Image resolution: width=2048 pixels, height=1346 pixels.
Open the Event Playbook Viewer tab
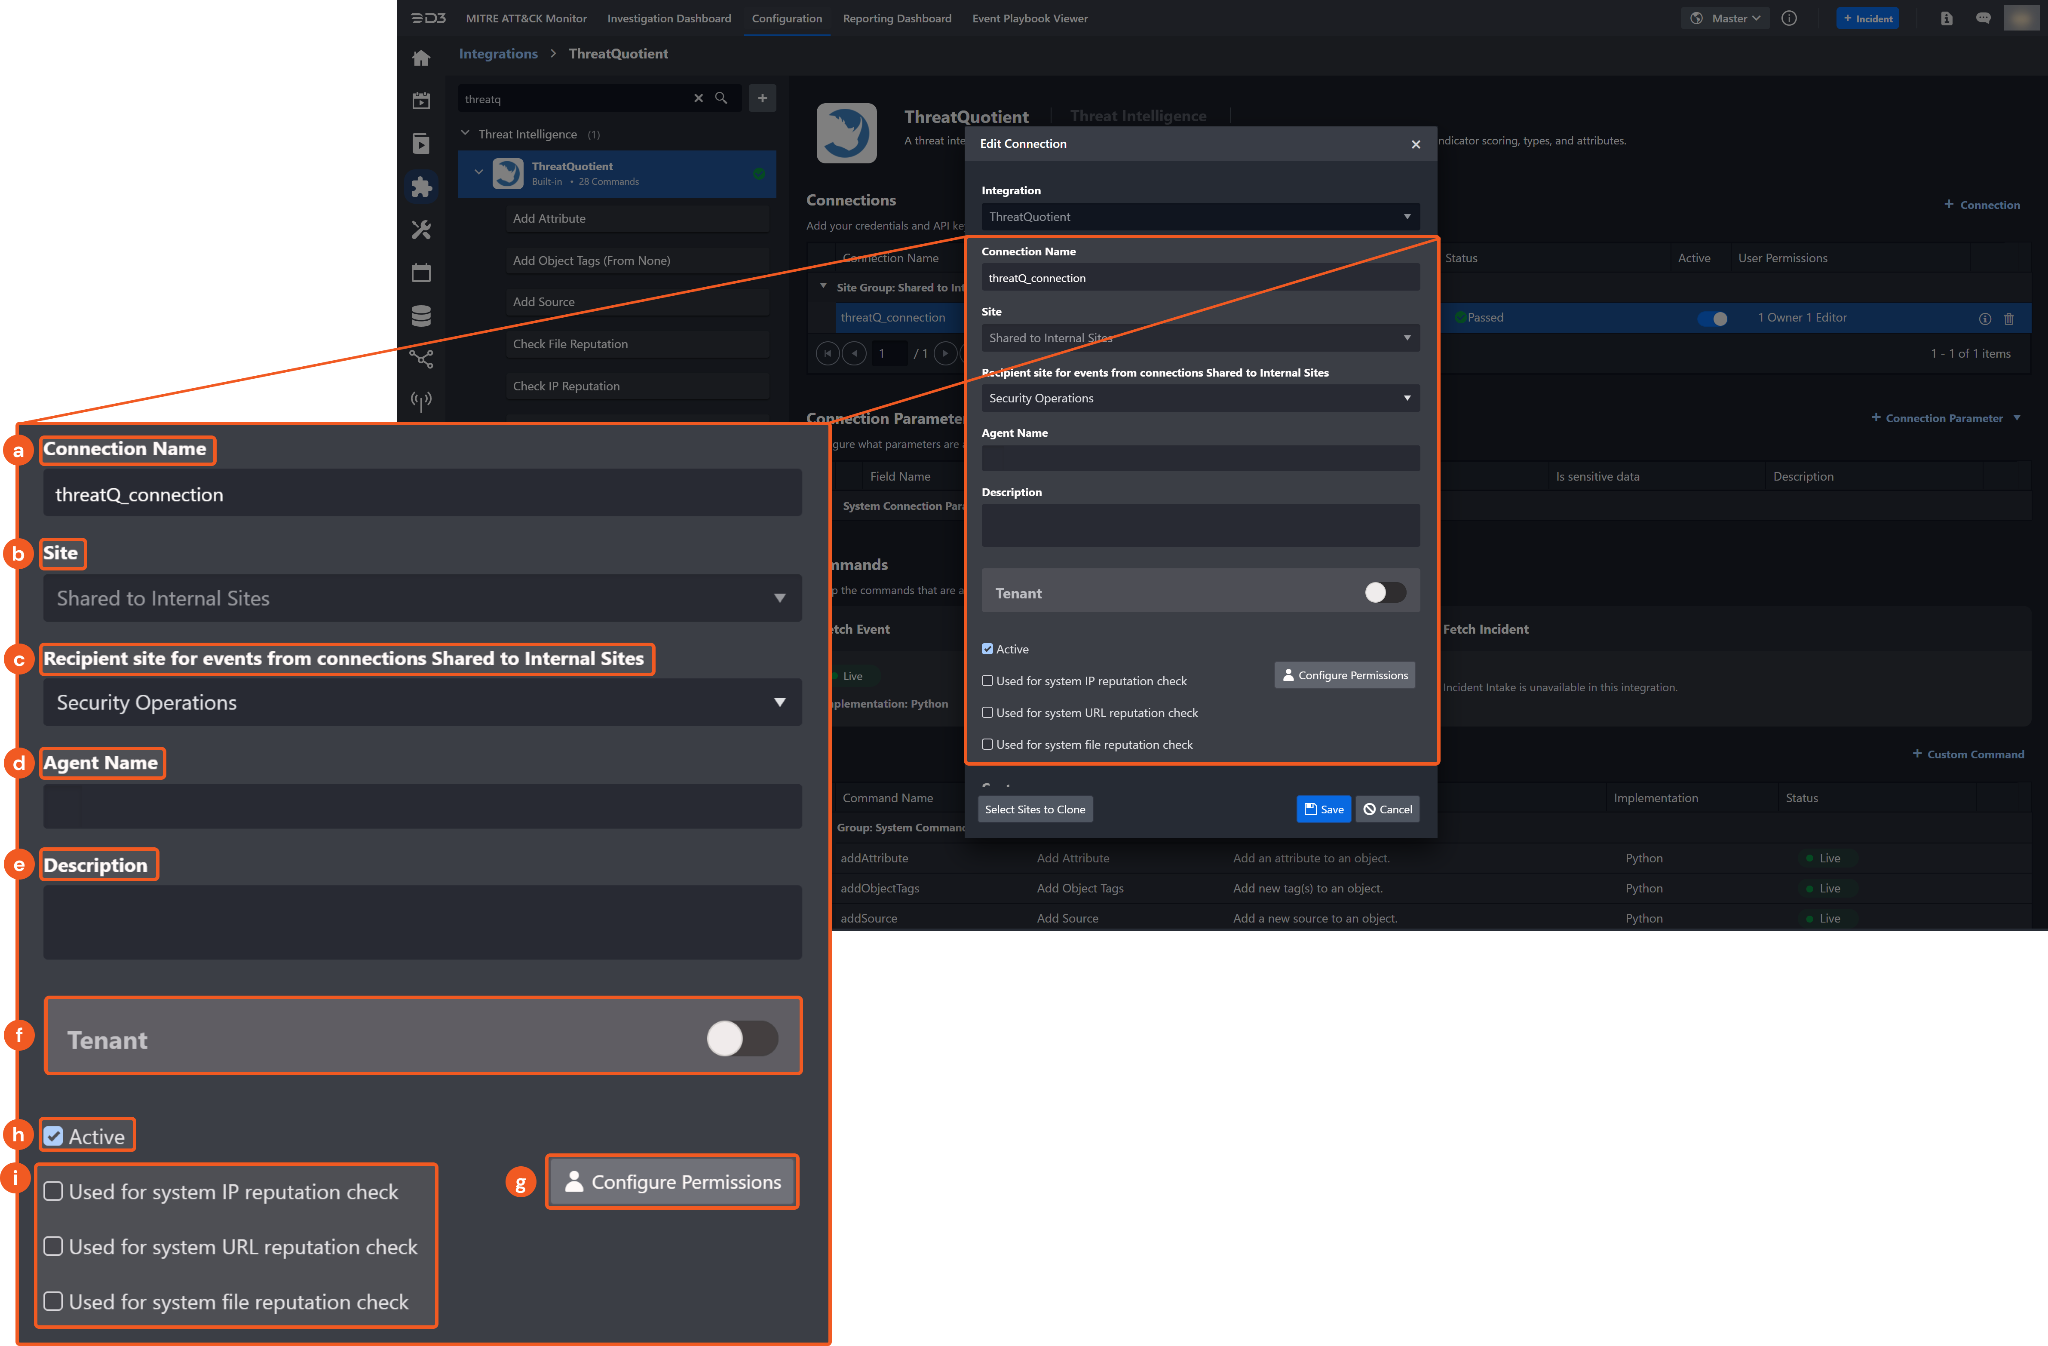tap(1029, 18)
